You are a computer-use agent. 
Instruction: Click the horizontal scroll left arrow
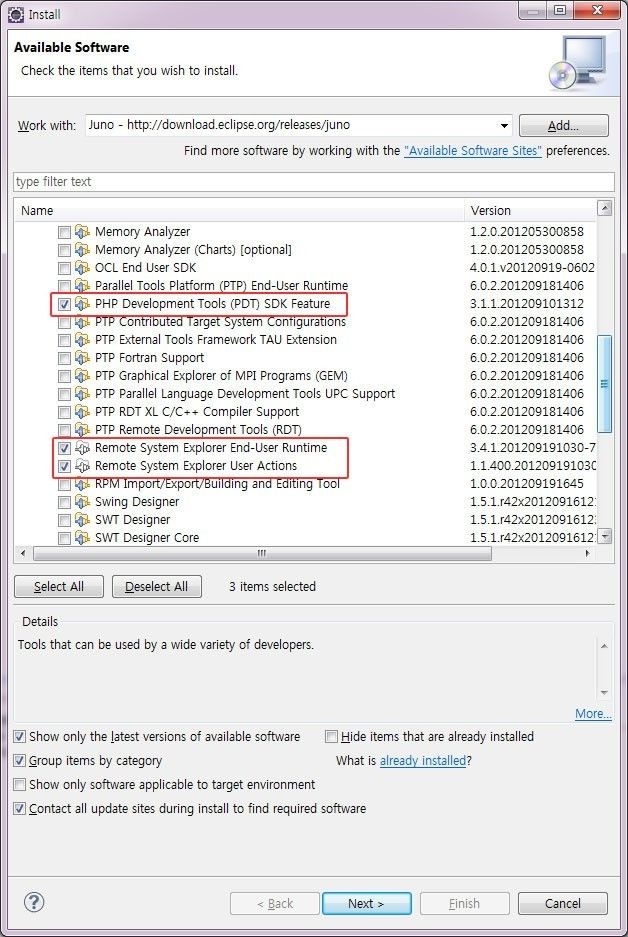23,553
